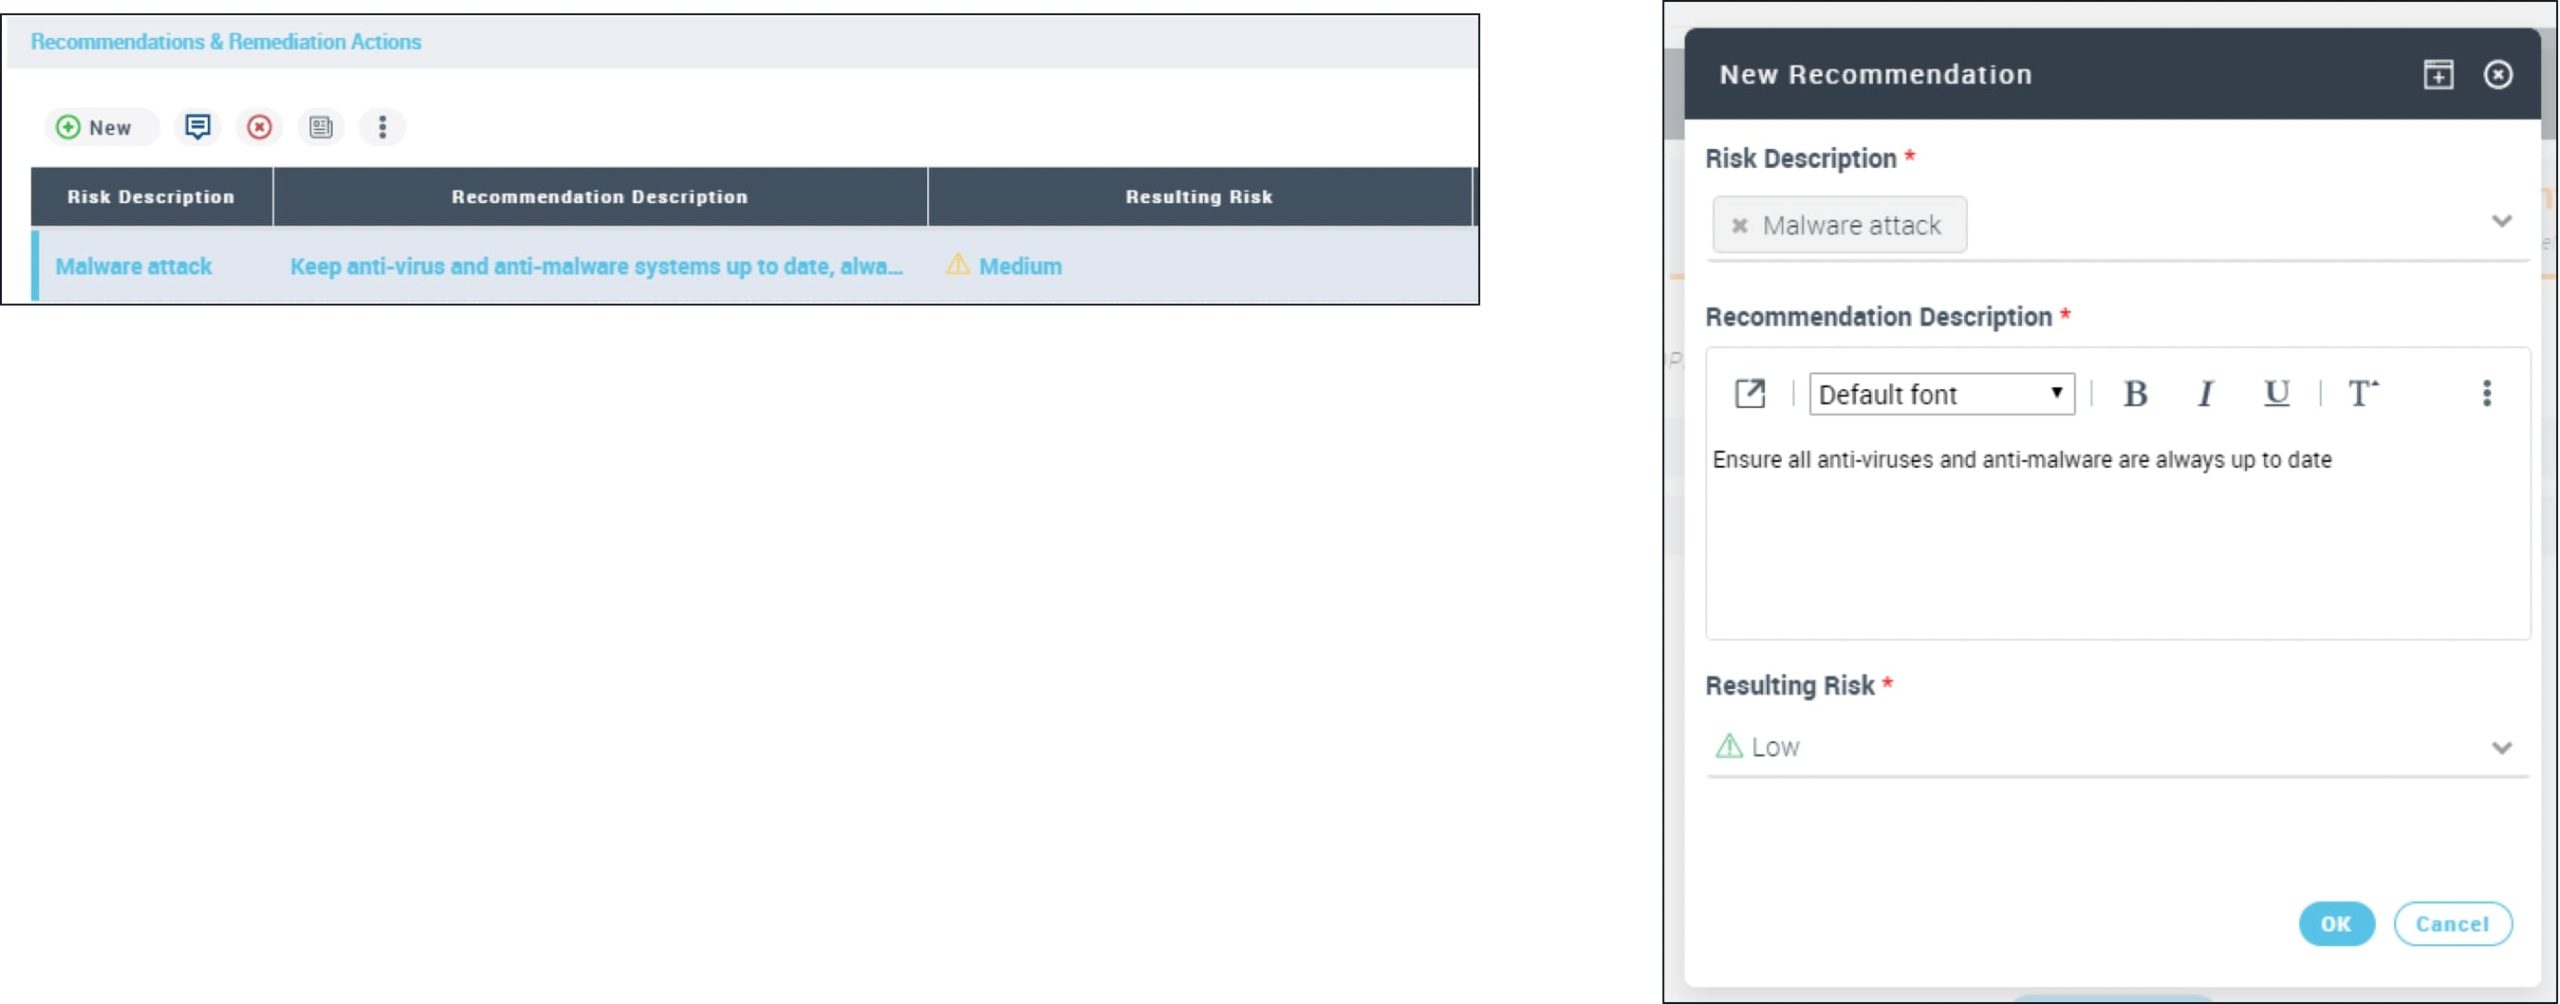Open the editor in expanded window
This screenshot has height=1004, width=2560.
(x=1750, y=394)
